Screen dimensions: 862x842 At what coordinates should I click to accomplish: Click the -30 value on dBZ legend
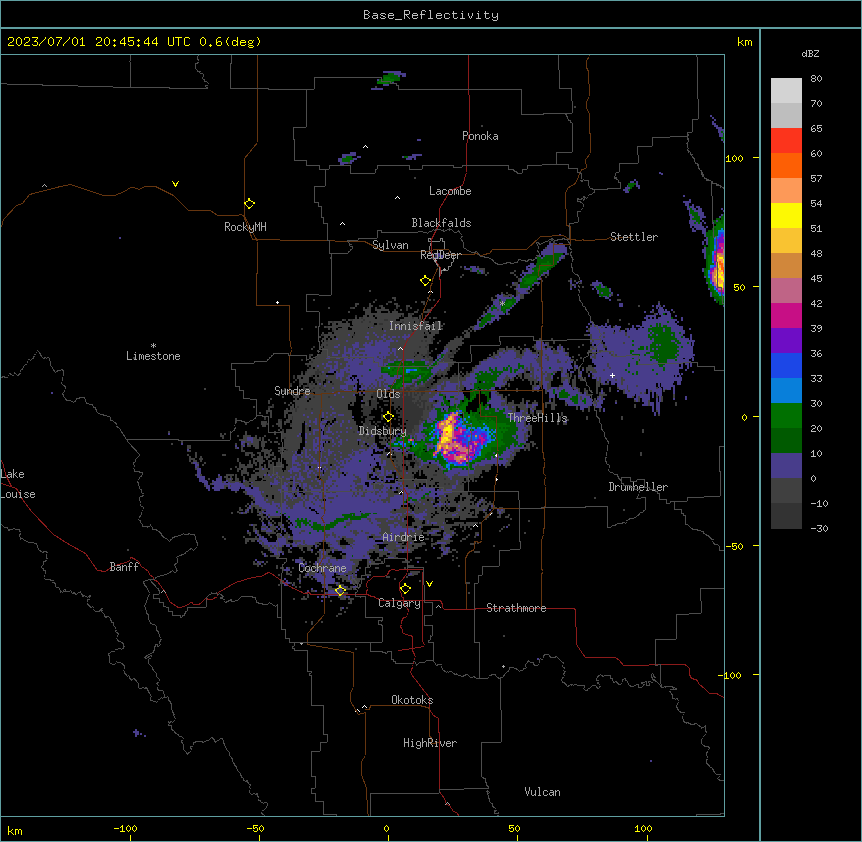[x=819, y=529]
